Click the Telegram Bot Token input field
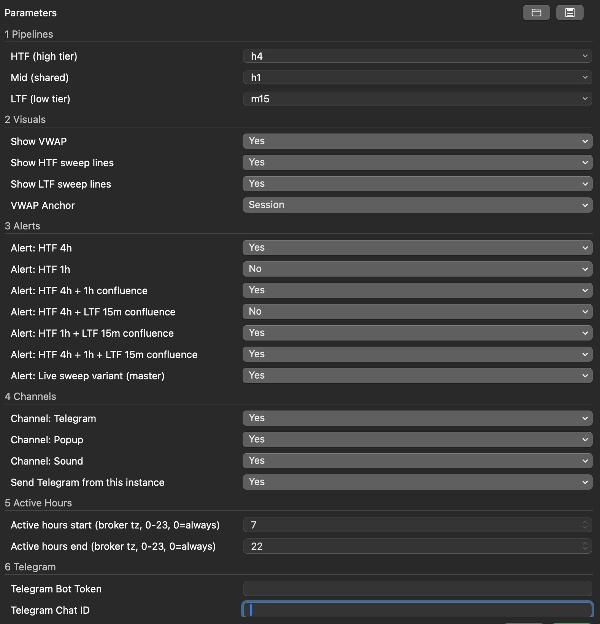The height and width of the screenshot is (624, 600). pos(417,589)
